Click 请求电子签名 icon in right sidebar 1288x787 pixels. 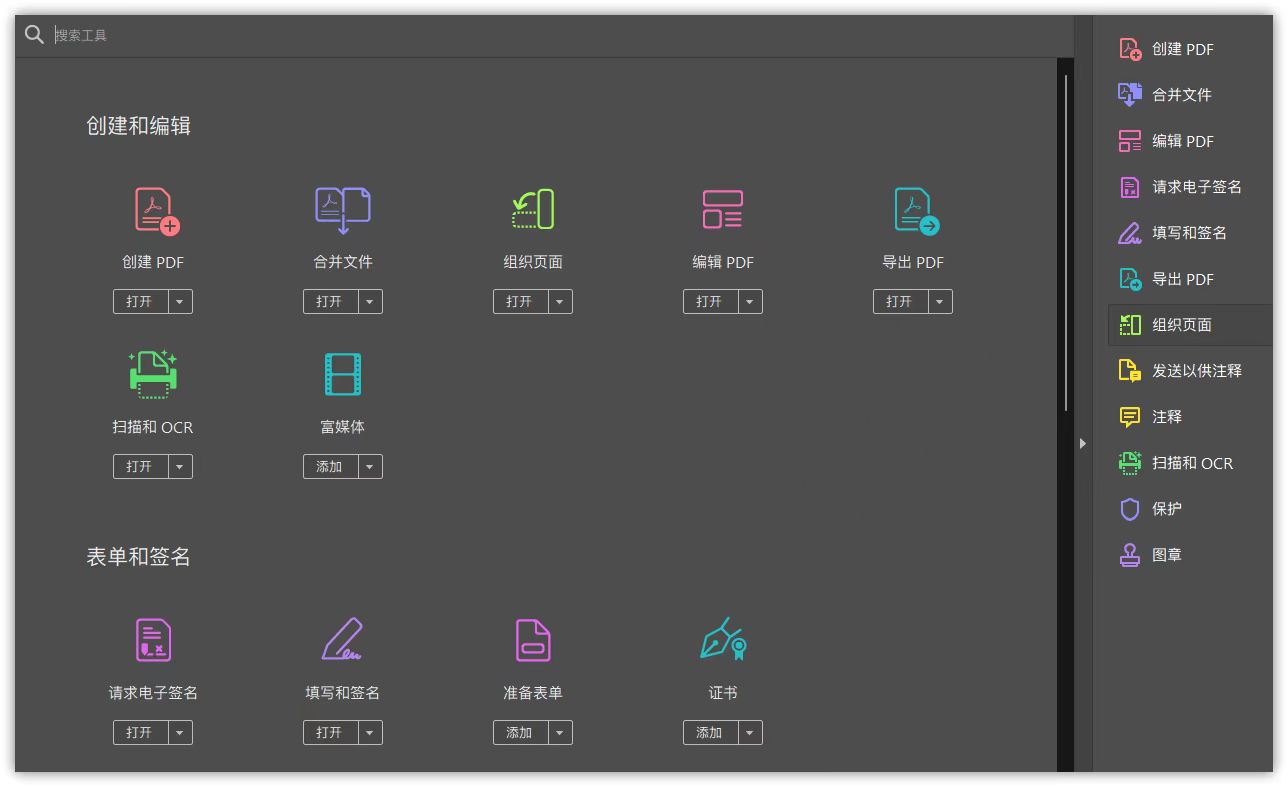1130,187
